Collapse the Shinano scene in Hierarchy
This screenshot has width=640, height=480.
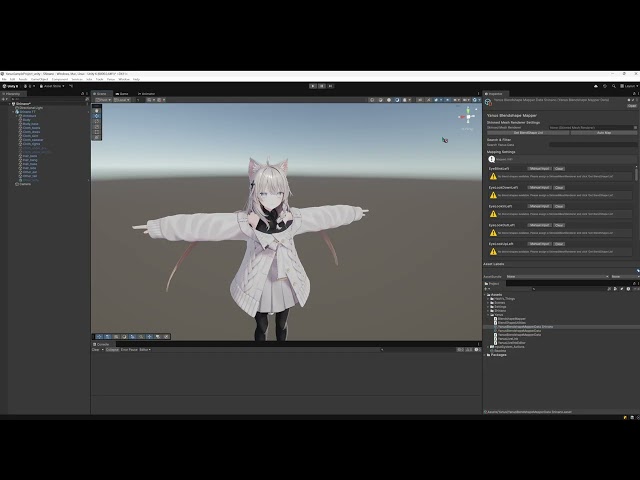click(x=10, y=104)
